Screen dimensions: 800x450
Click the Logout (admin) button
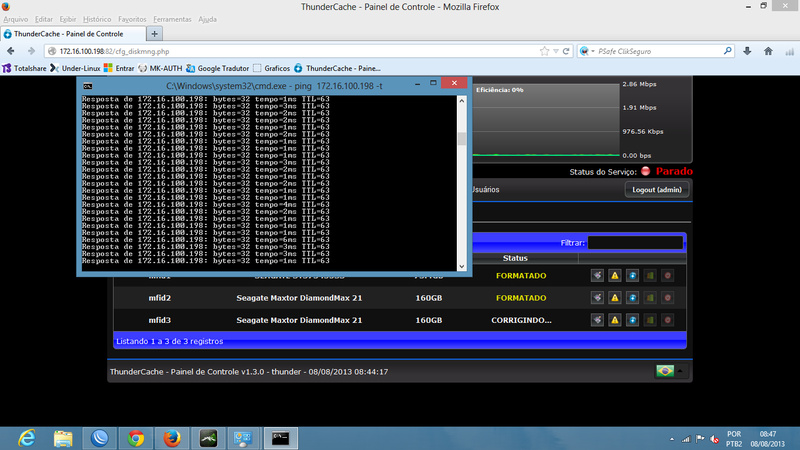[657, 189]
